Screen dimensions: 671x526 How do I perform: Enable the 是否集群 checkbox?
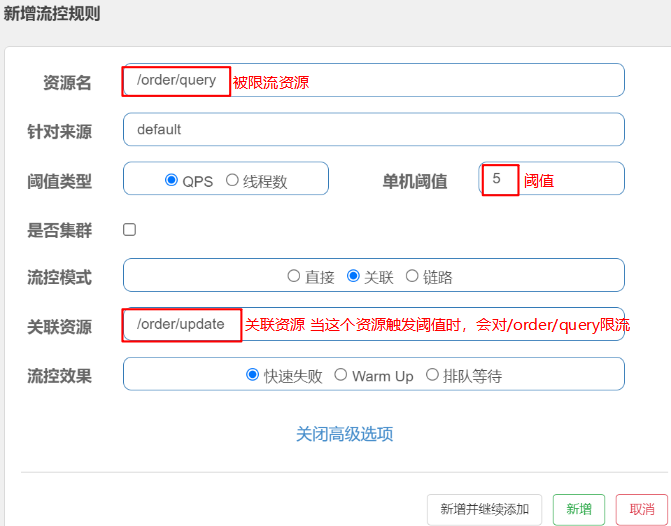[129, 230]
